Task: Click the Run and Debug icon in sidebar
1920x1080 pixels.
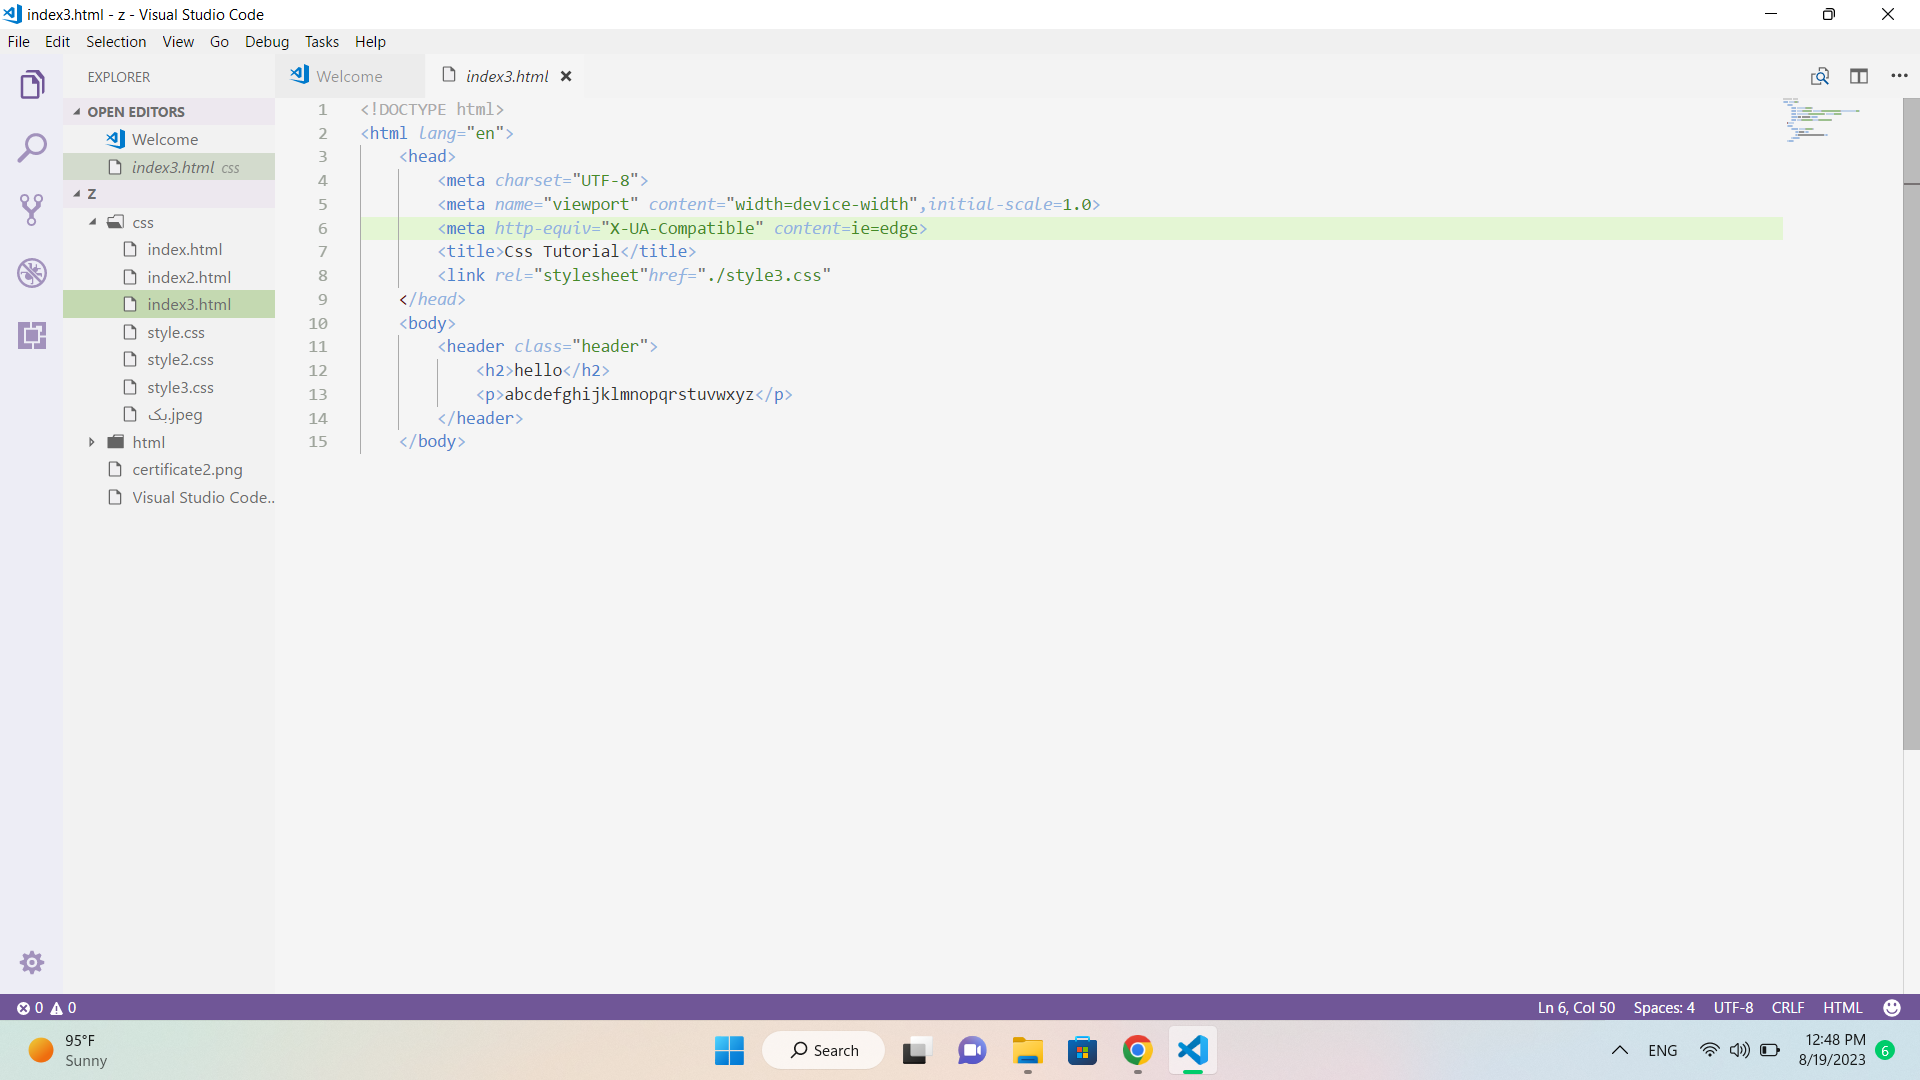Action: [x=32, y=273]
